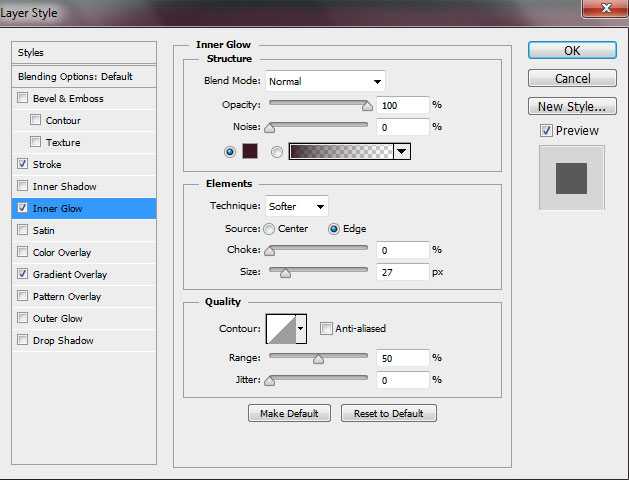Enable the Drop Shadow checkbox

23,341
